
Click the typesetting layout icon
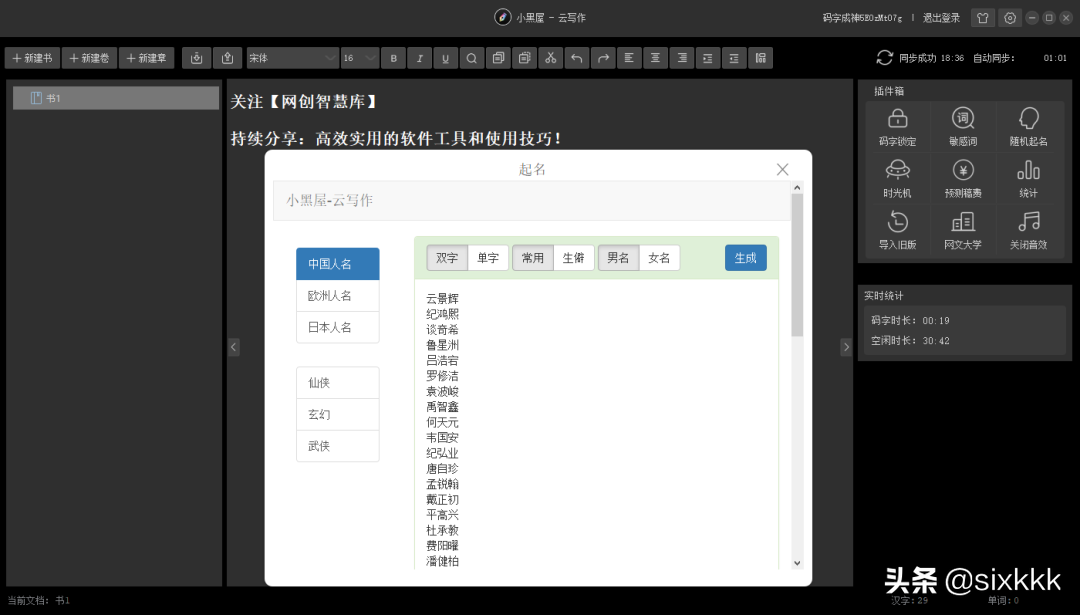(x=760, y=58)
